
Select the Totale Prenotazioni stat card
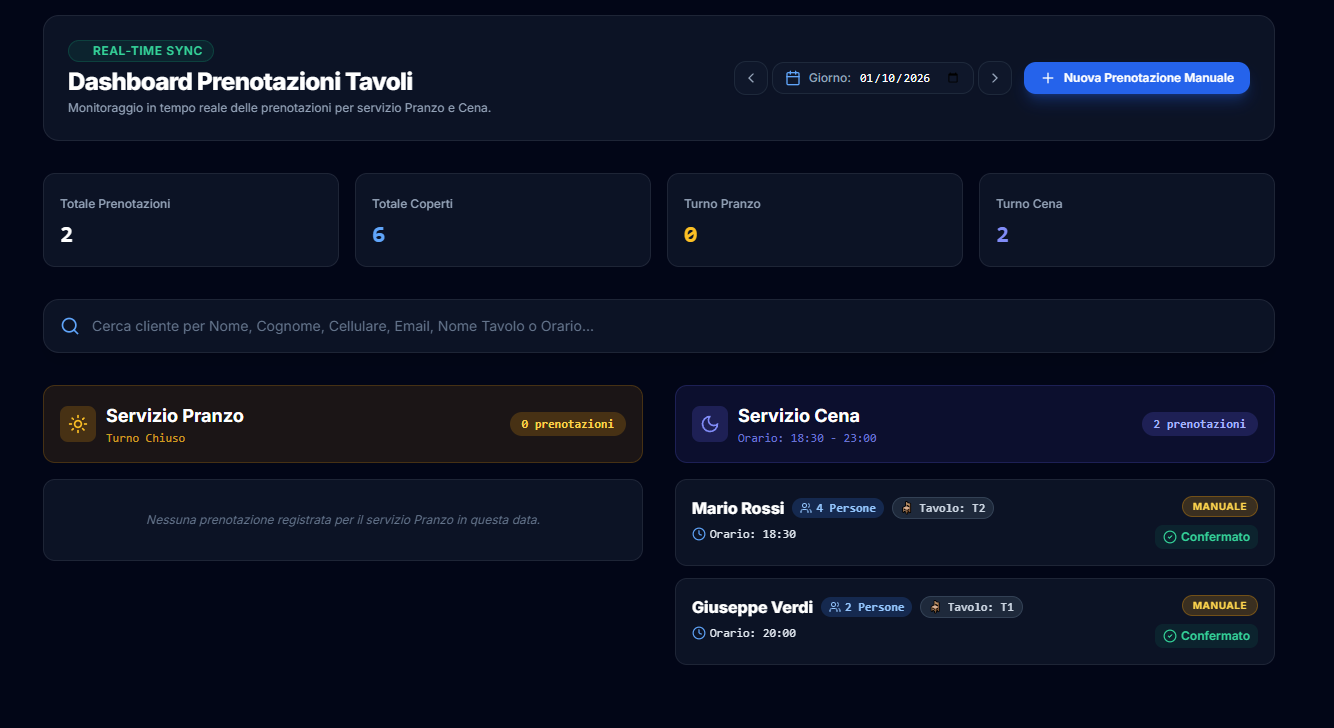click(x=191, y=220)
